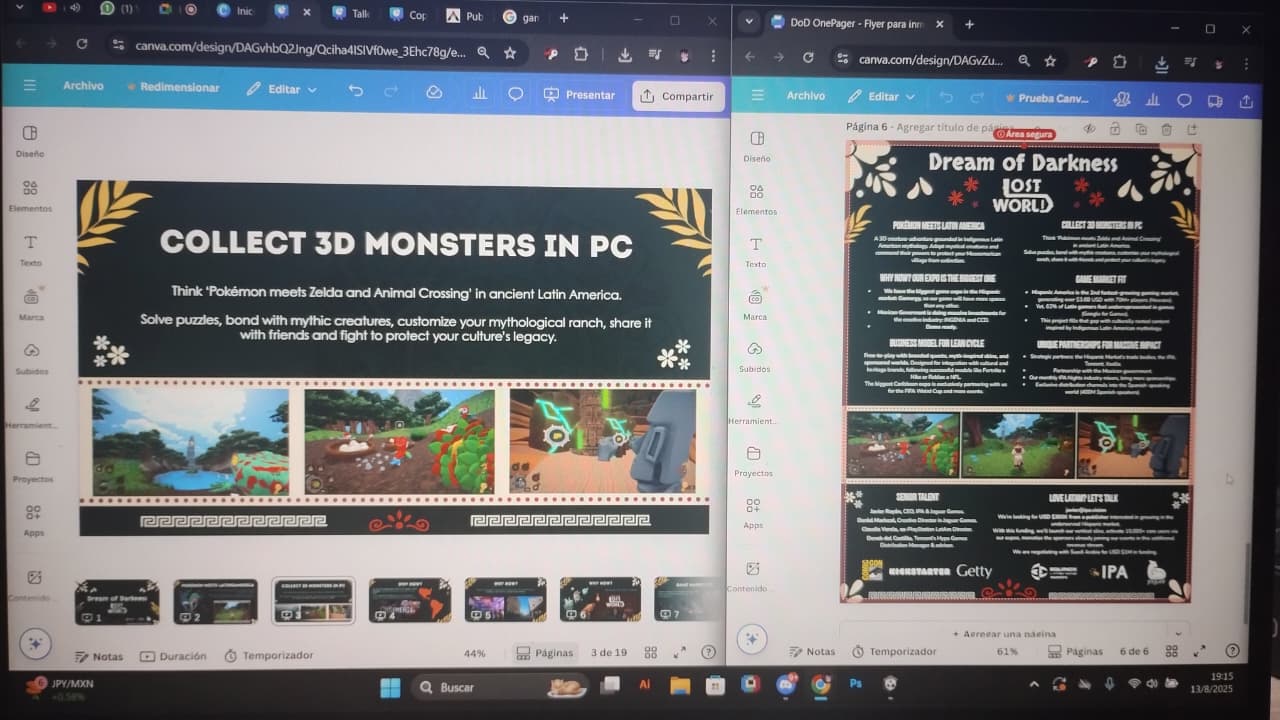Open Photoshop from the taskbar

click(x=855, y=685)
